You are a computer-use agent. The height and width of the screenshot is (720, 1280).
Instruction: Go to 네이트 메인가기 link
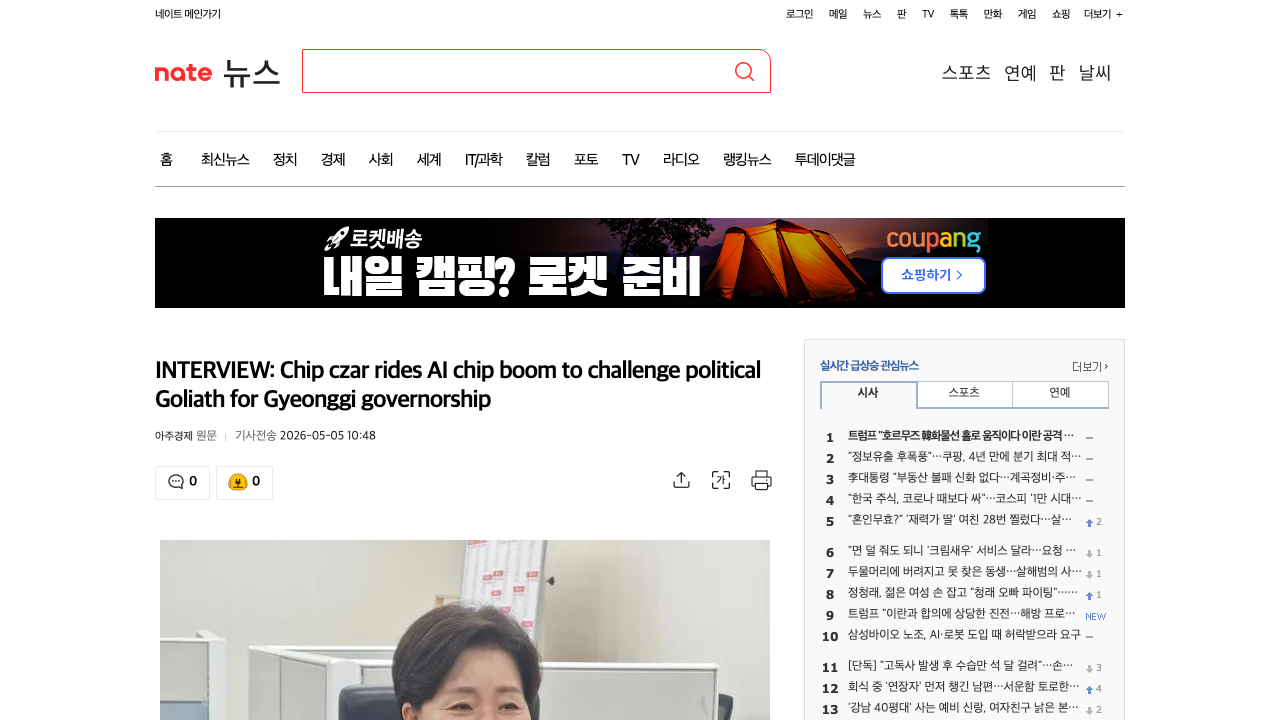[188, 14]
